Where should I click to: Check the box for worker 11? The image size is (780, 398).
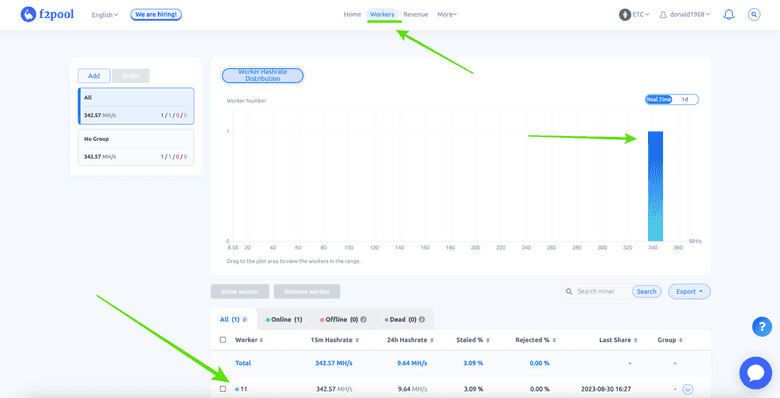pos(223,389)
